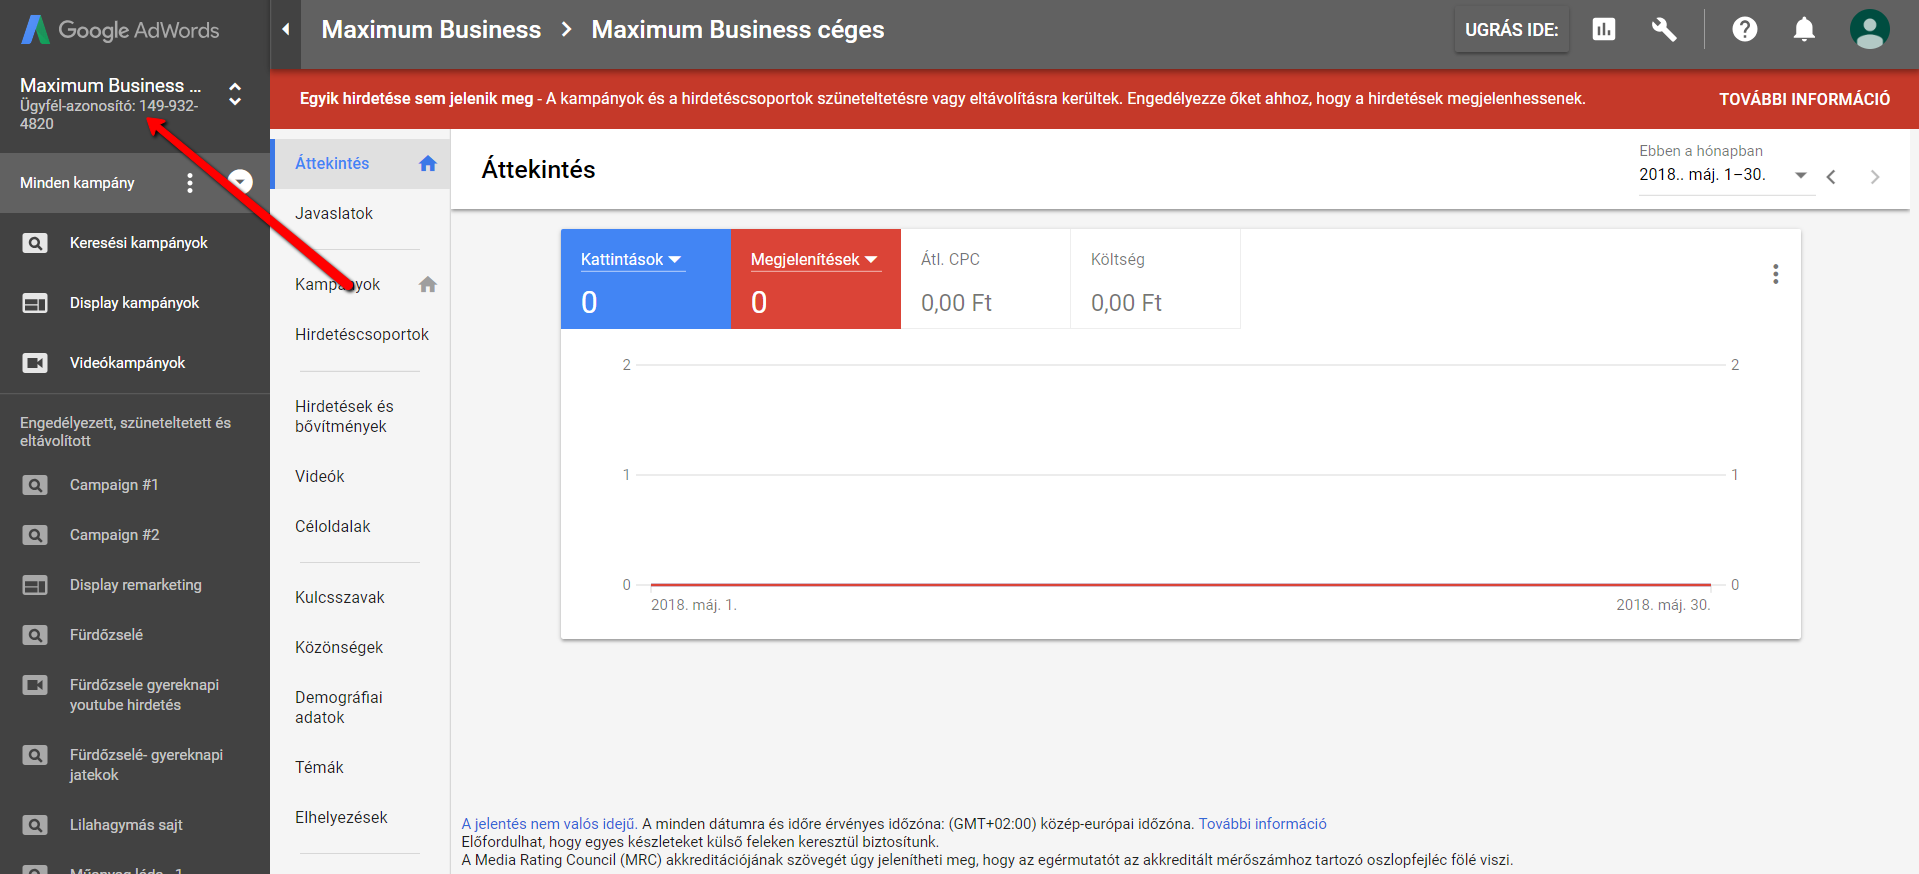
Task: Open the date range dropdown
Action: [1726, 175]
